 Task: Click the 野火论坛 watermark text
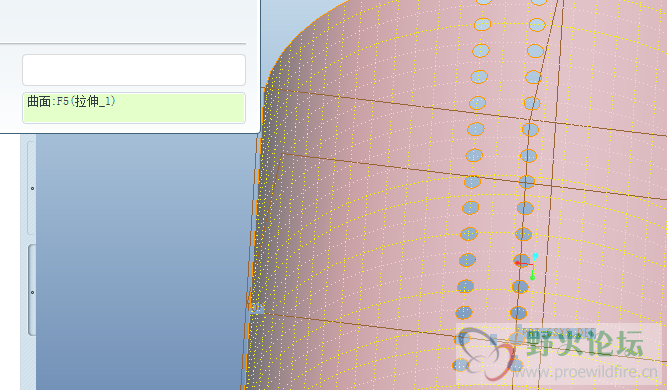click(x=585, y=343)
